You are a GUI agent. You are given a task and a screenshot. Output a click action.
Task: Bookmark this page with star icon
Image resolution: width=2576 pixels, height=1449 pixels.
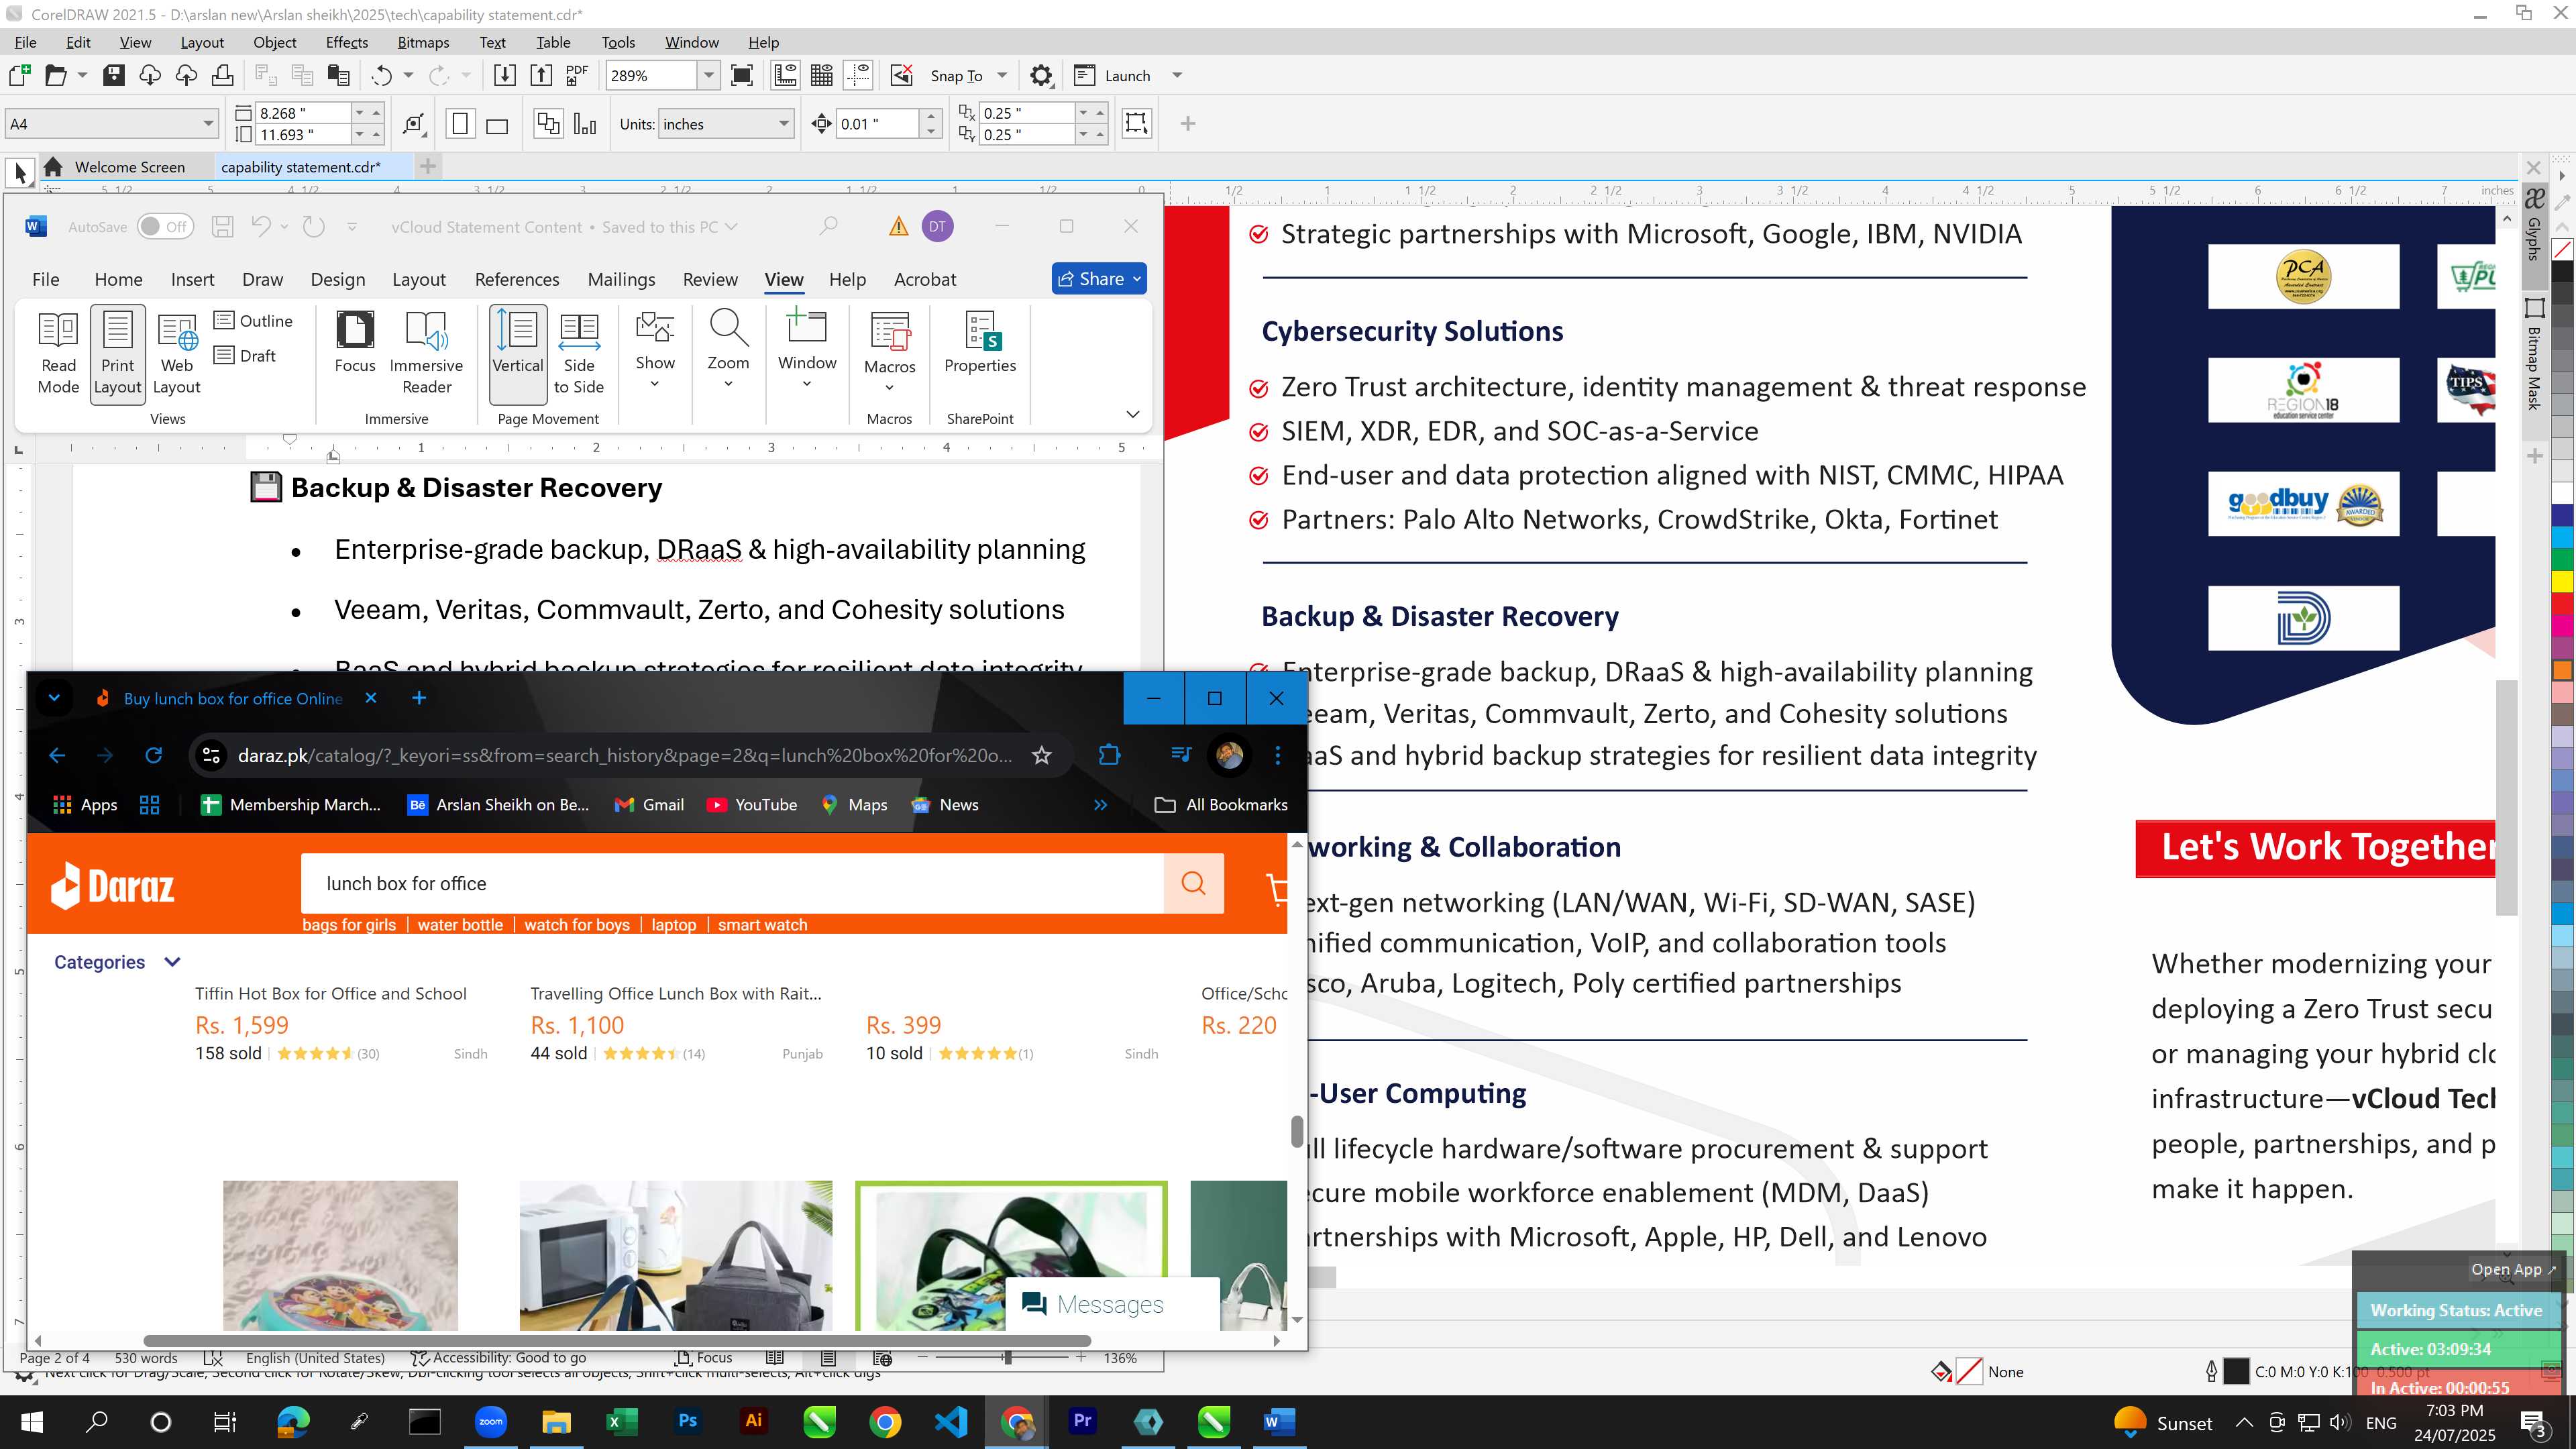[x=1042, y=755]
